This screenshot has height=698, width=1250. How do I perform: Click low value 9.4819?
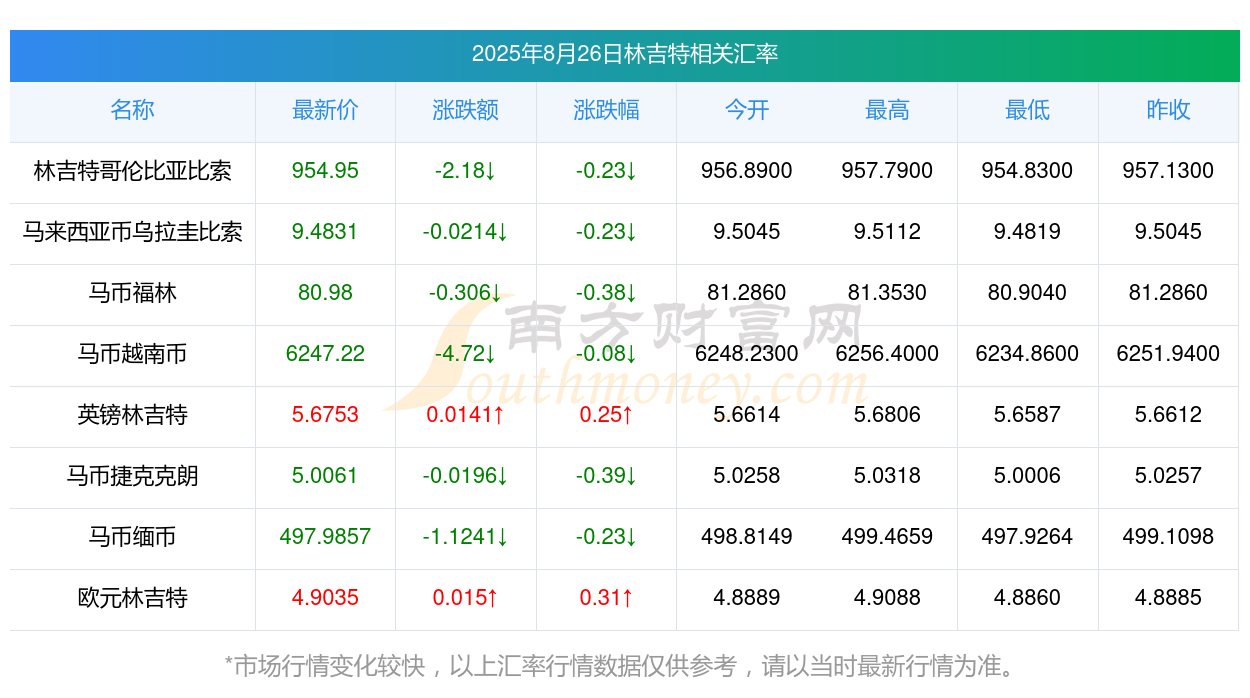click(x=1027, y=232)
